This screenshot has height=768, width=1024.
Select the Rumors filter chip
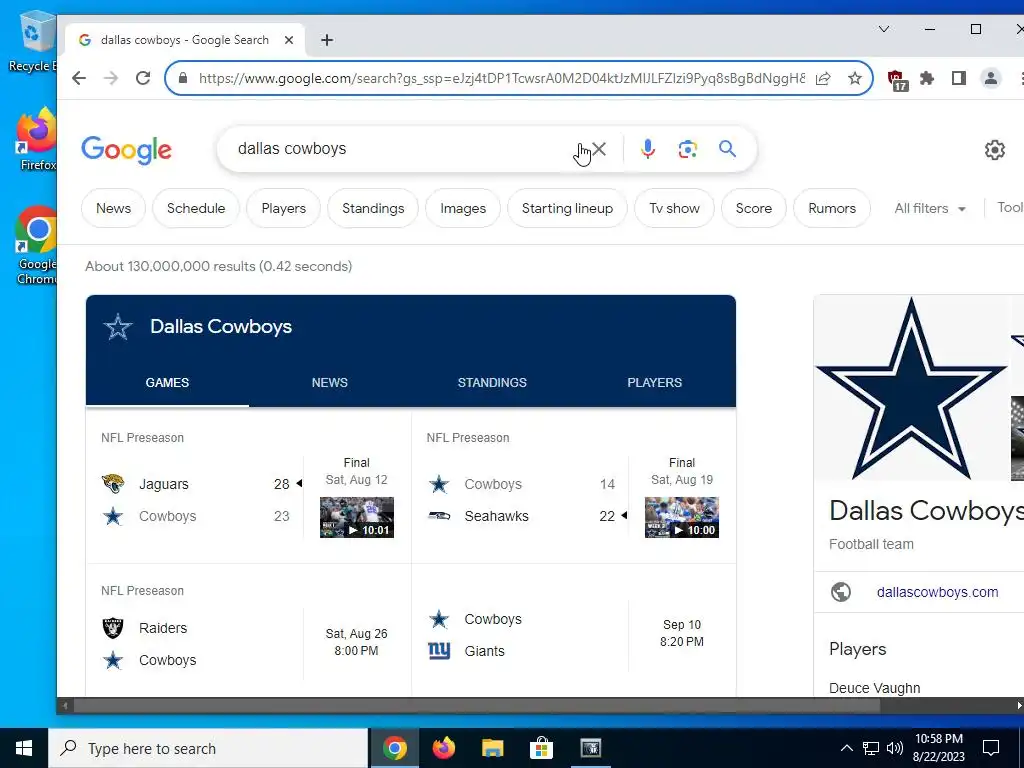coord(832,208)
